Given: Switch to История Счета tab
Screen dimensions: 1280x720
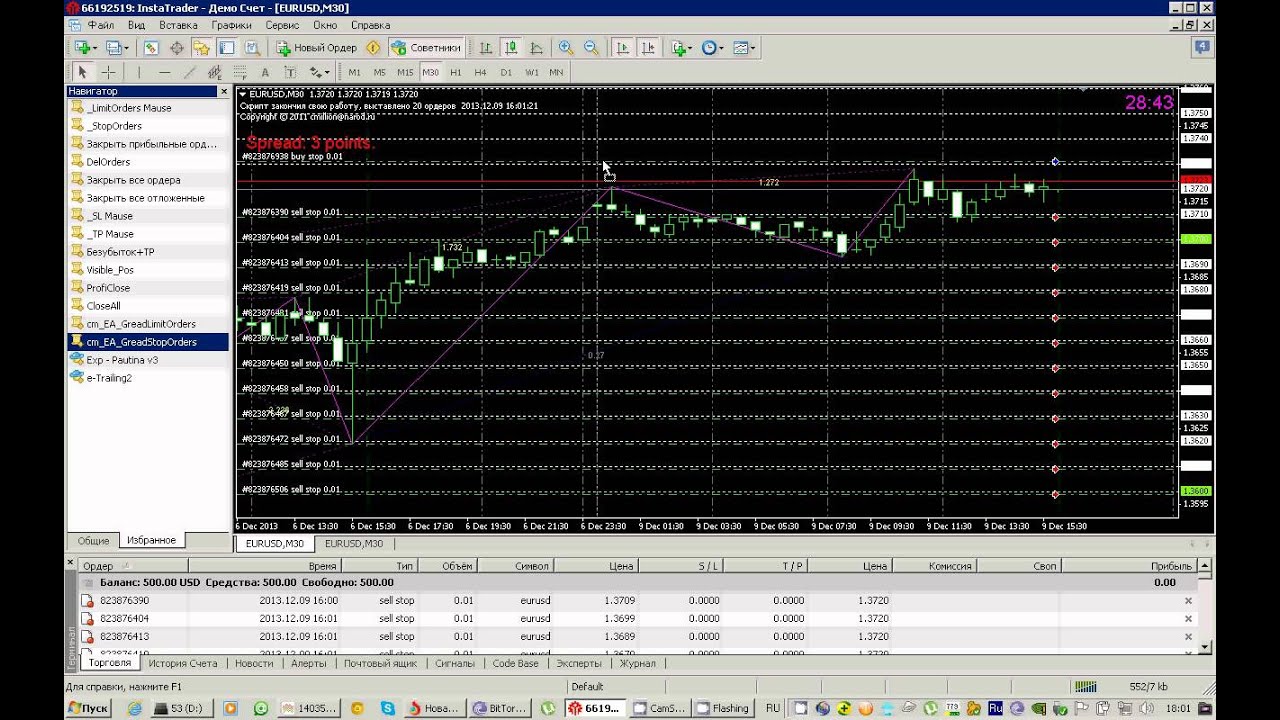Looking at the screenshot, I should (x=183, y=663).
